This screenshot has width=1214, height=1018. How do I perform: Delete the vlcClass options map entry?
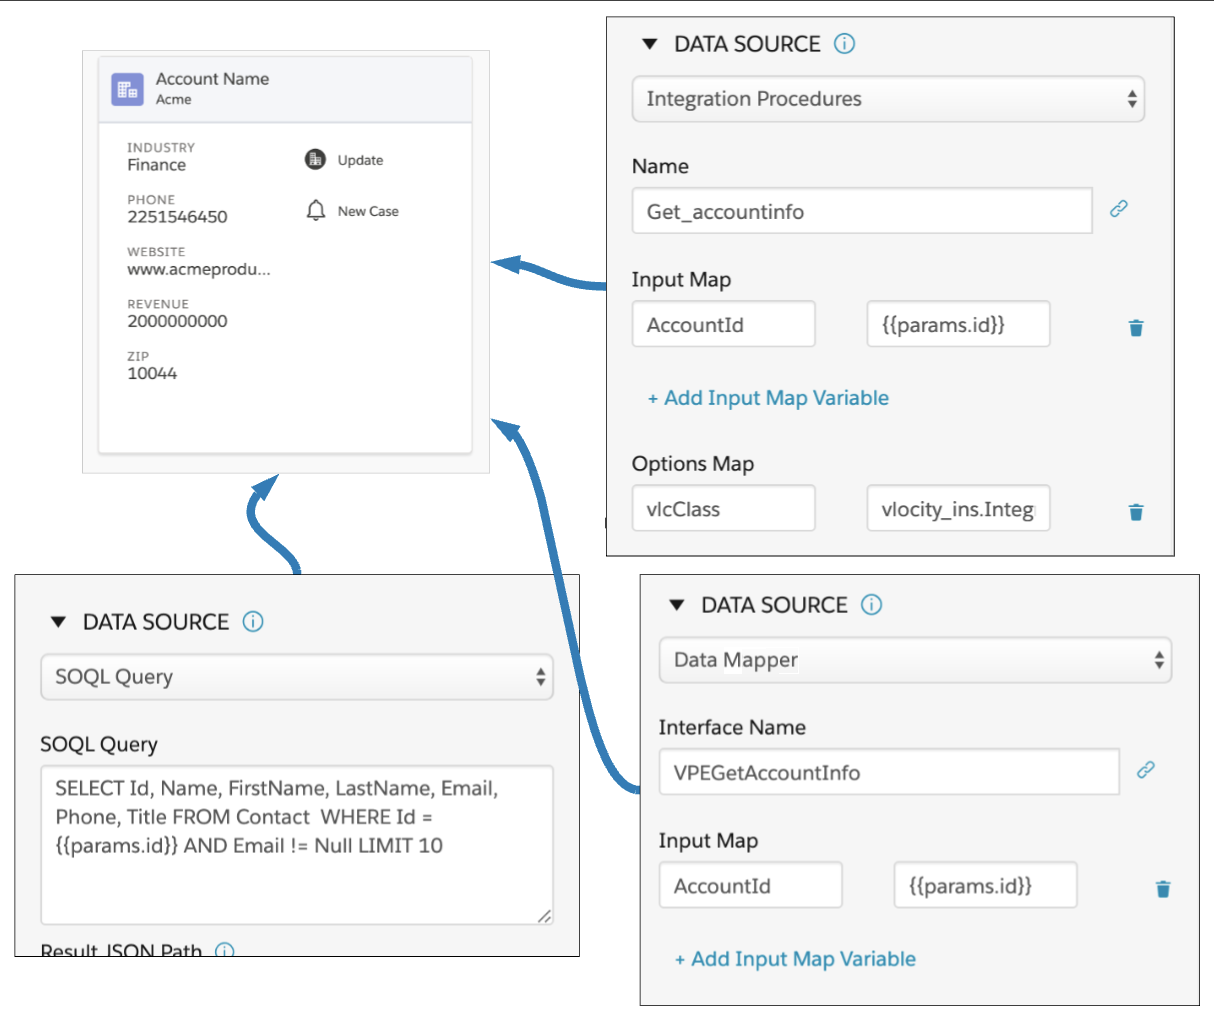[1136, 512]
